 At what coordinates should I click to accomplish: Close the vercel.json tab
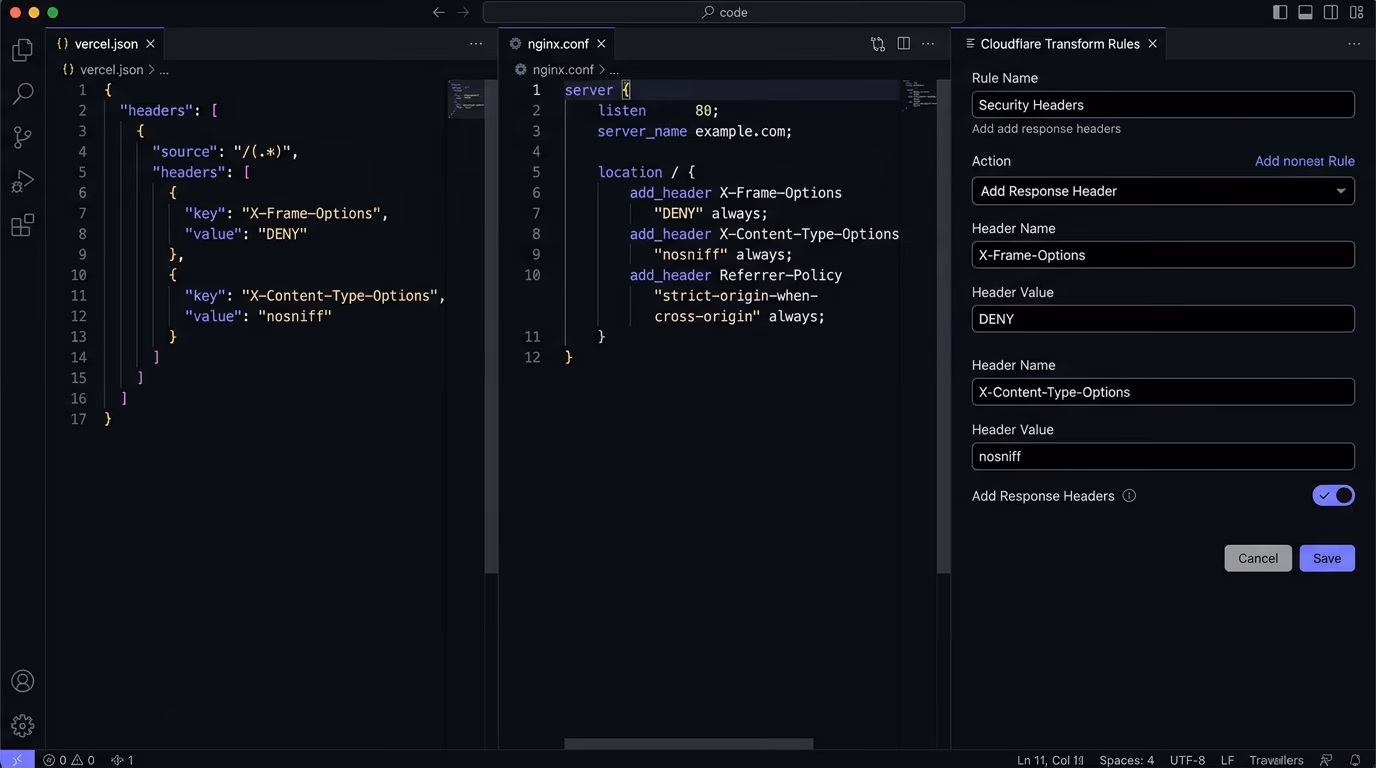point(150,44)
